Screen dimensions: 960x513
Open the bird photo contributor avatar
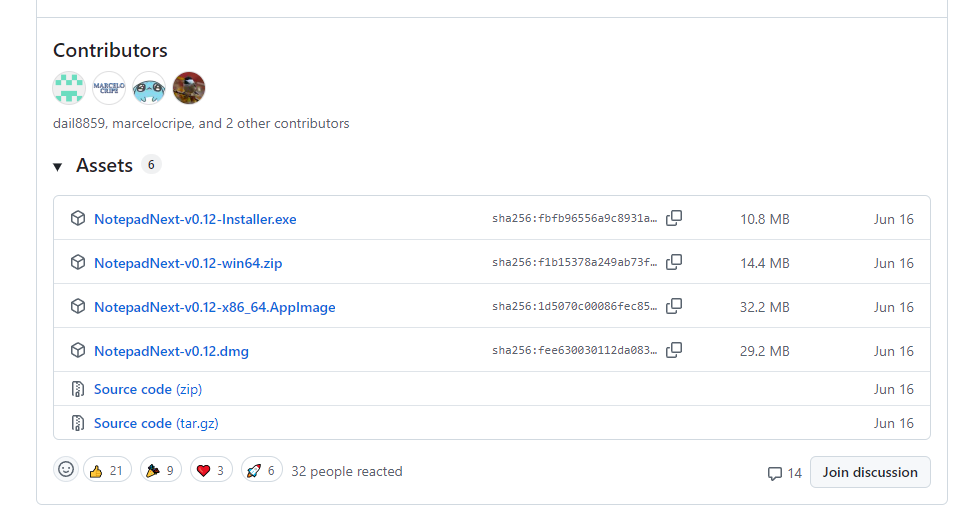pyautogui.click(x=189, y=88)
